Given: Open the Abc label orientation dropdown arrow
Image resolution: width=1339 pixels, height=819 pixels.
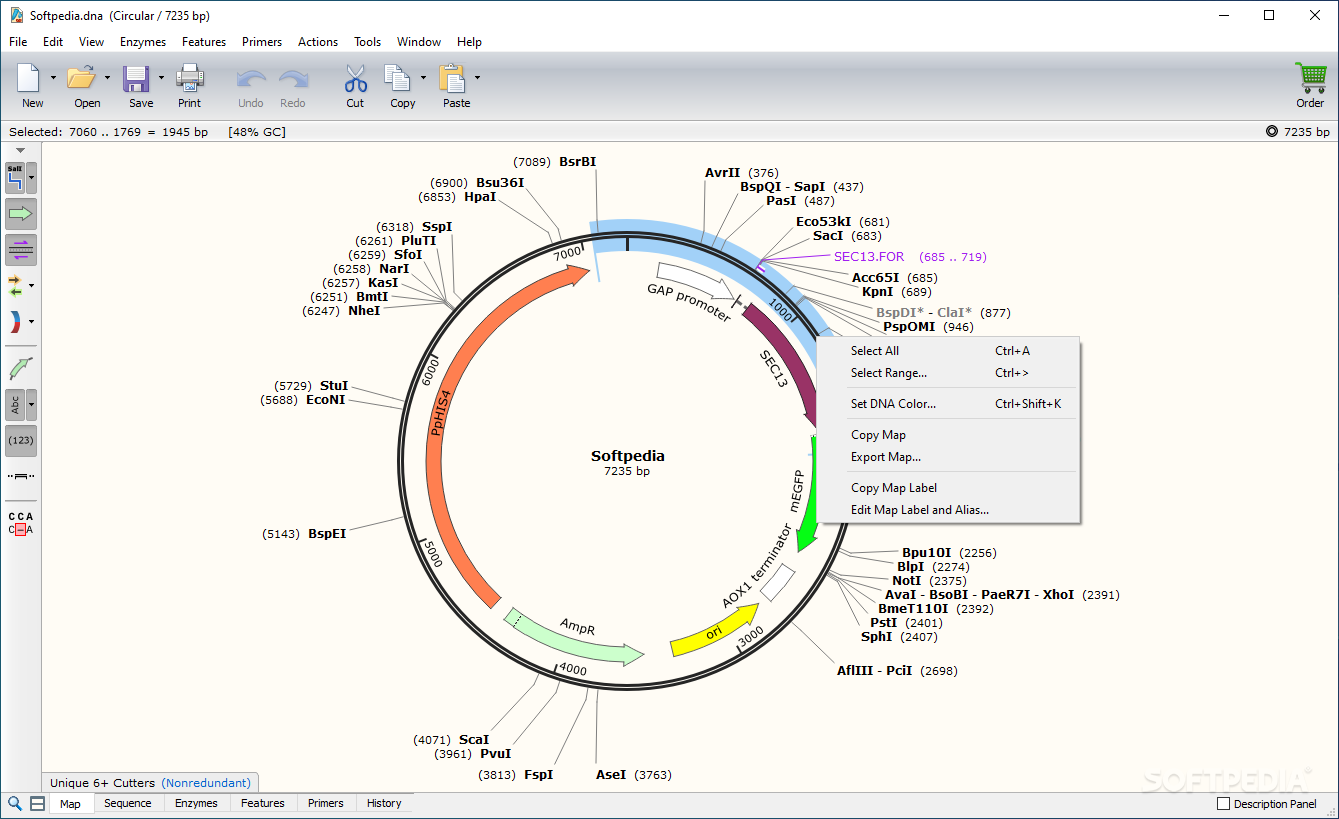Looking at the screenshot, I should [32, 404].
